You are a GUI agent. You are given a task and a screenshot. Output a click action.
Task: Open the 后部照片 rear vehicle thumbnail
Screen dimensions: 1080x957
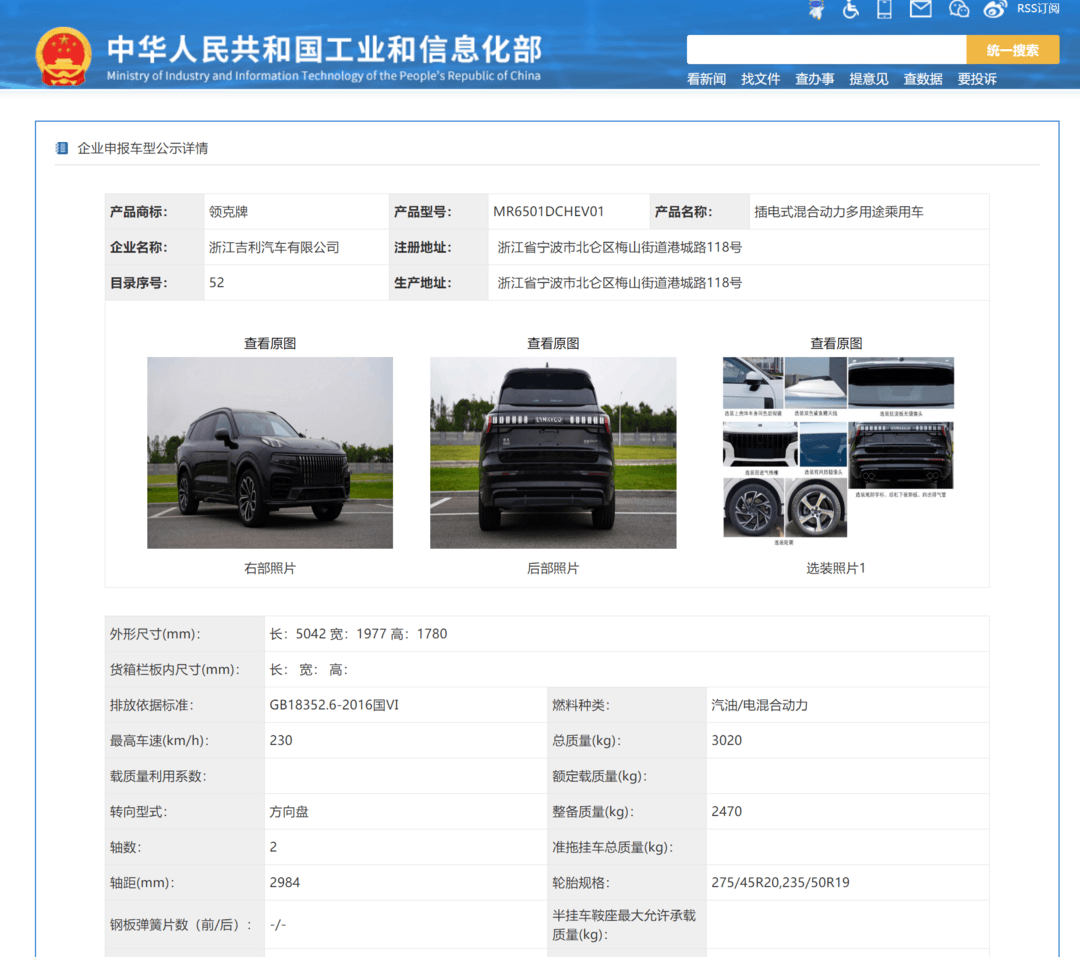(x=553, y=453)
